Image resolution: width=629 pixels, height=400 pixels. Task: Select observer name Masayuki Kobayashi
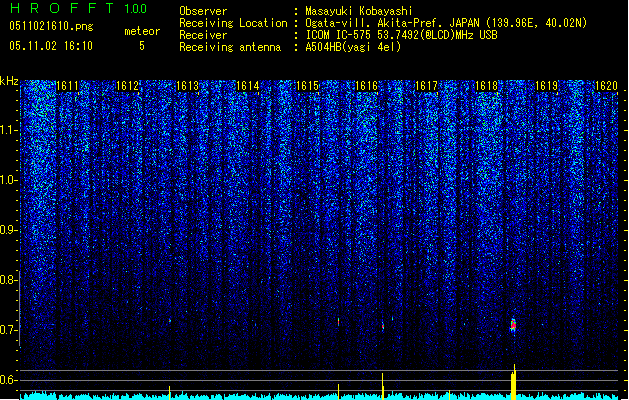coord(359,11)
